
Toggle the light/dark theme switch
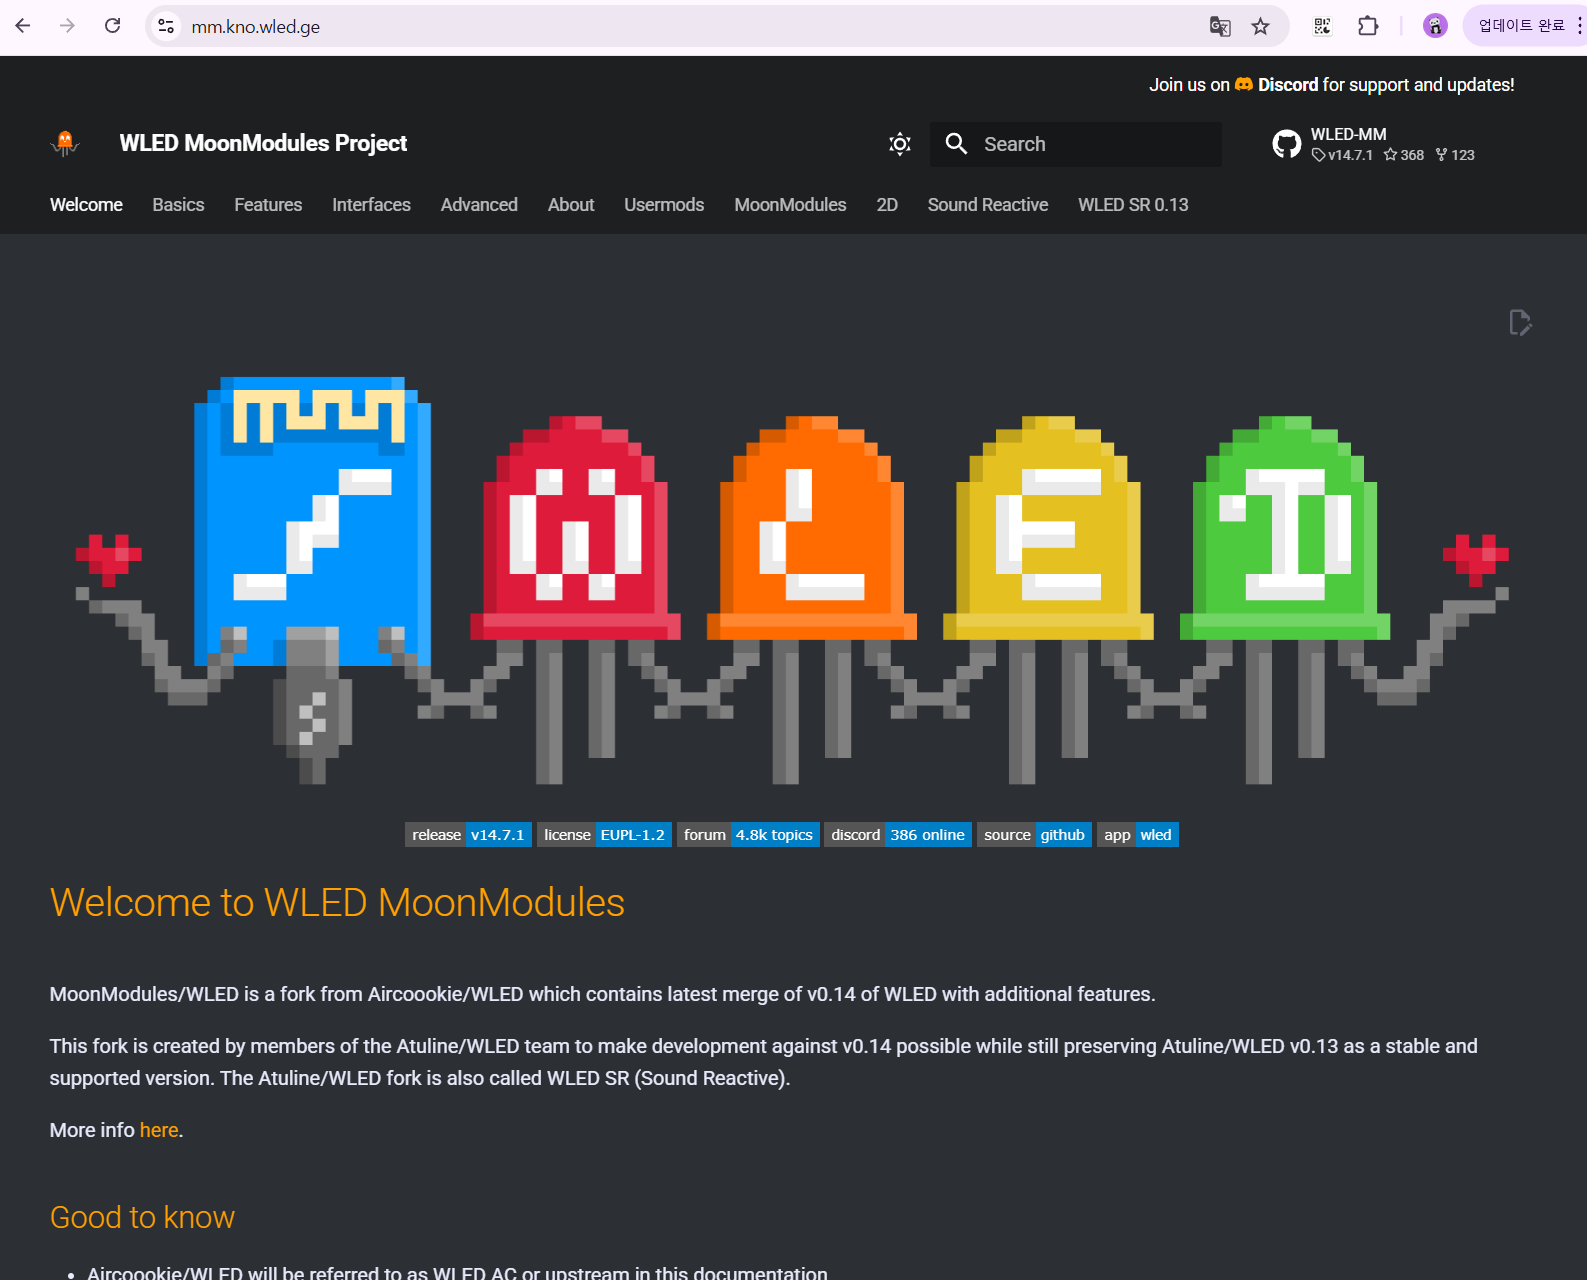pyautogui.click(x=899, y=144)
